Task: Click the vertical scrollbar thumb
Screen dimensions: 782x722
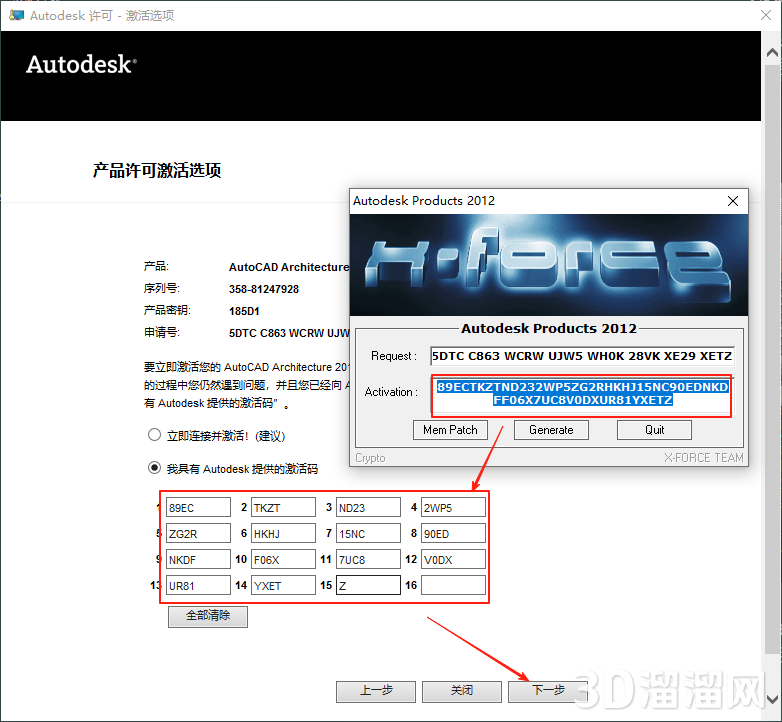Action: coord(772,359)
